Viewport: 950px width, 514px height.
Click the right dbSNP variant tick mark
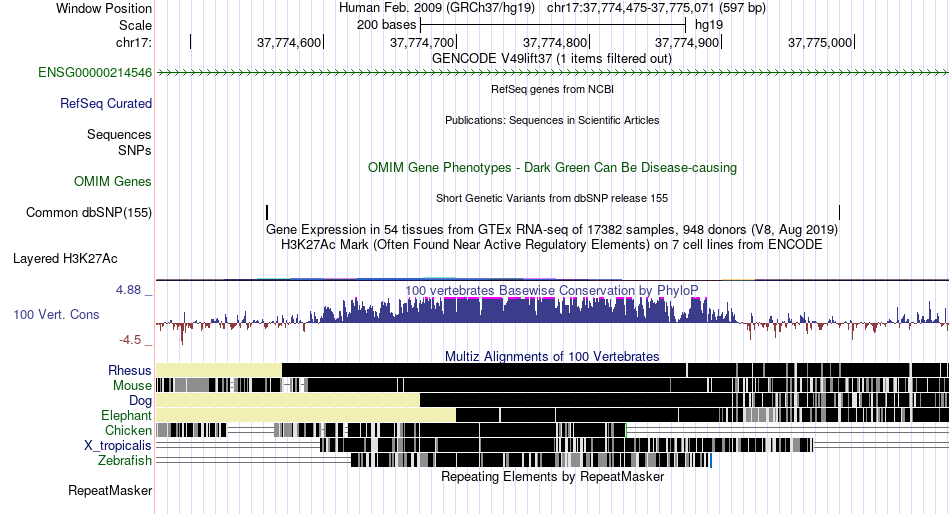pyautogui.click(x=840, y=212)
